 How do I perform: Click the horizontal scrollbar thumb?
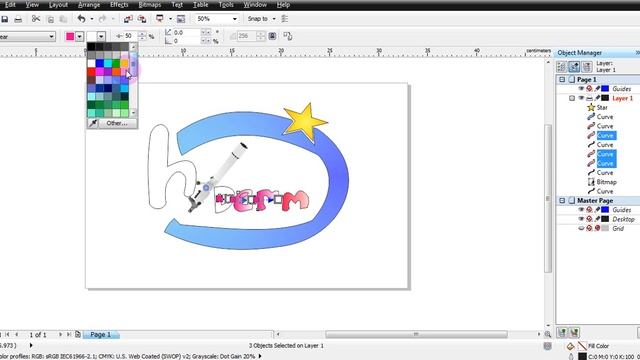click(x=416, y=334)
